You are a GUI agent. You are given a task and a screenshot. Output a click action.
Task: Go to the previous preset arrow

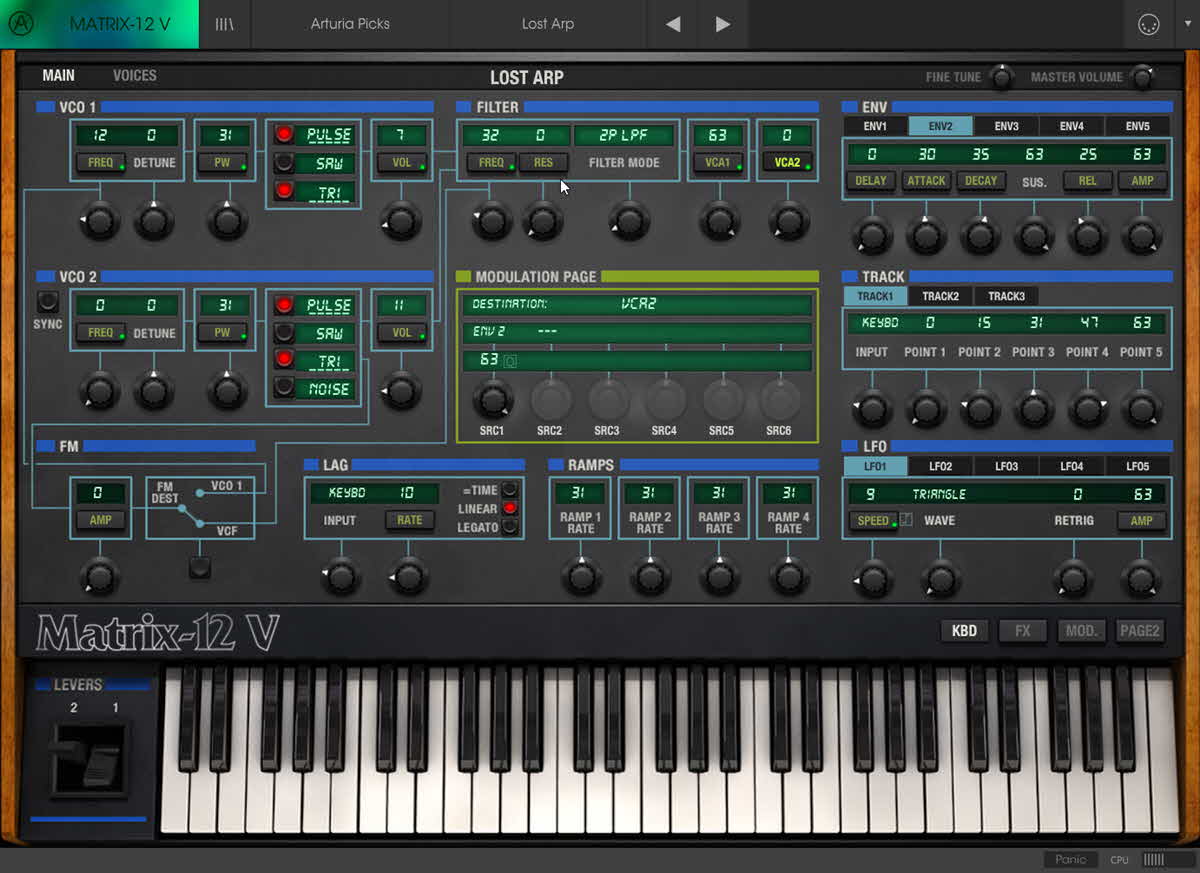pos(673,24)
